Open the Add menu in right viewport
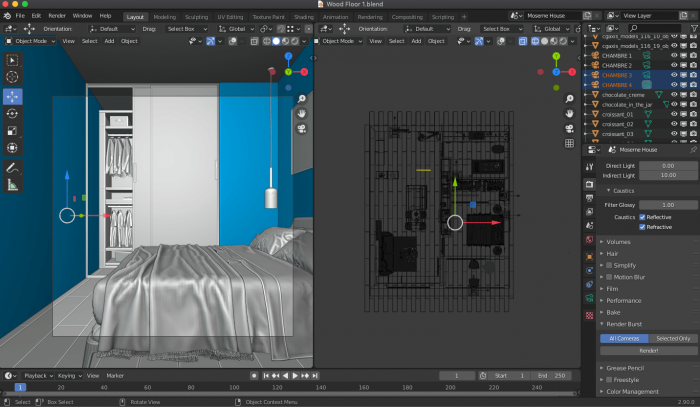This screenshot has height=407, width=700. coord(416,41)
